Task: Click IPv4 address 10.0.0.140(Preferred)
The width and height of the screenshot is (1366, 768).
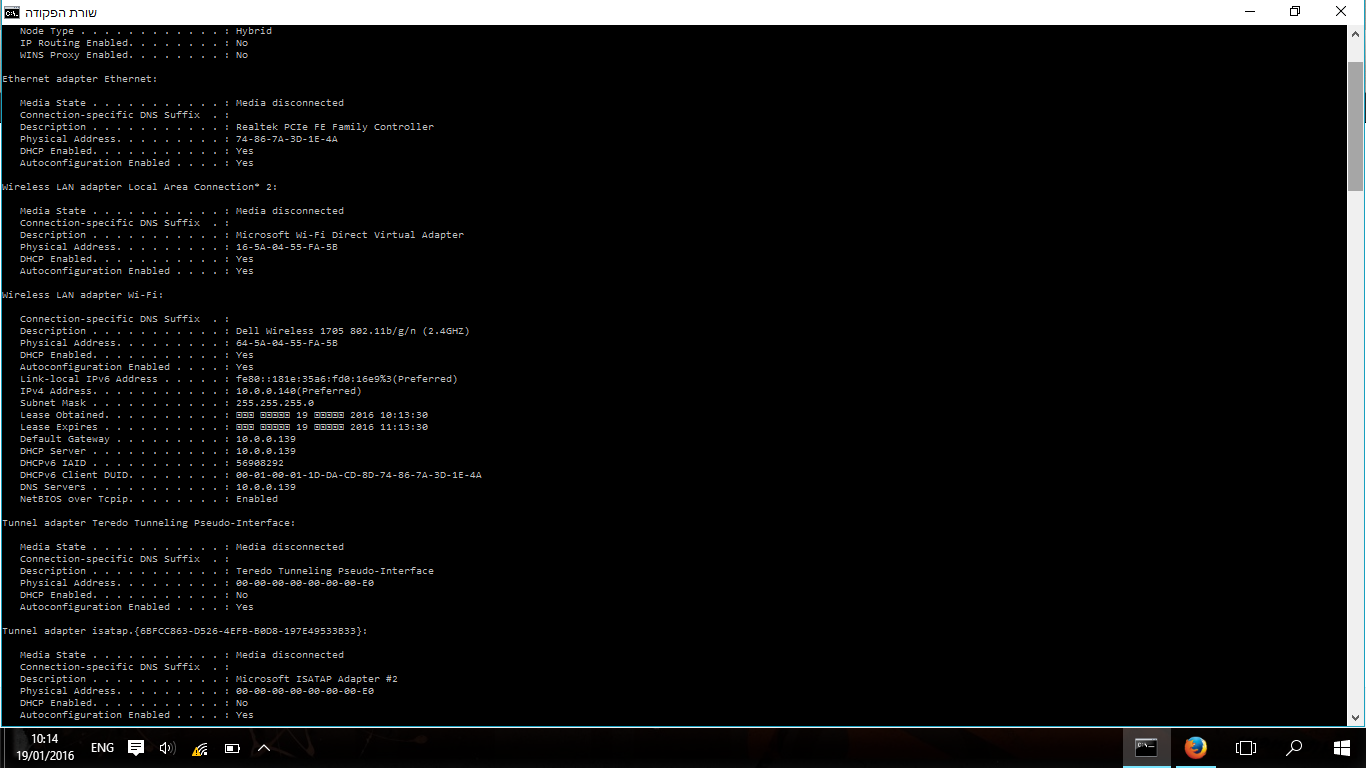Action: (x=299, y=391)
